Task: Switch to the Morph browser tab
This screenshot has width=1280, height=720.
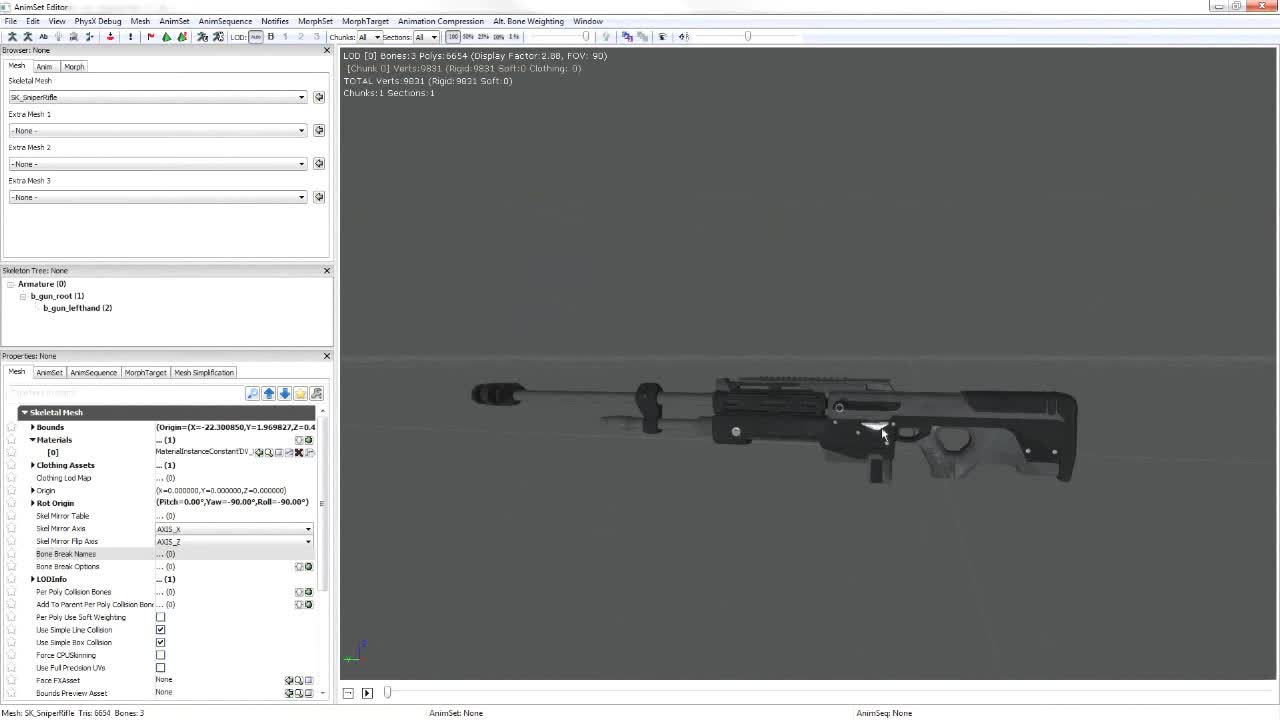Action: (x=74, y=66)
